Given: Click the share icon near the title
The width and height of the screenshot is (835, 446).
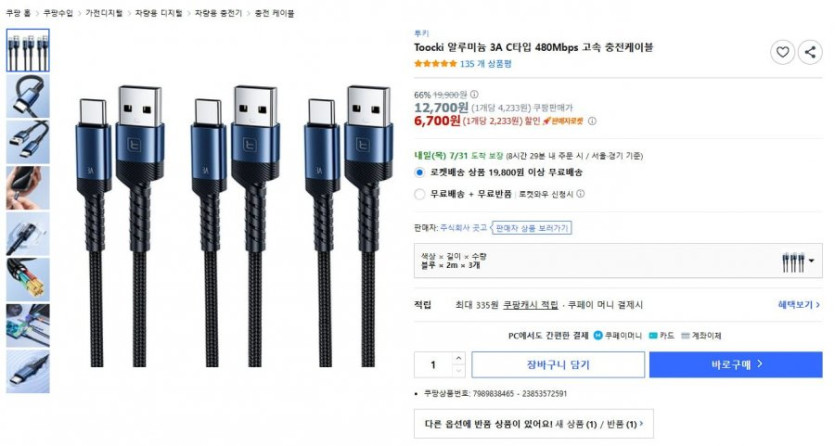Looking at the screenshot, I should pos(810,52).
